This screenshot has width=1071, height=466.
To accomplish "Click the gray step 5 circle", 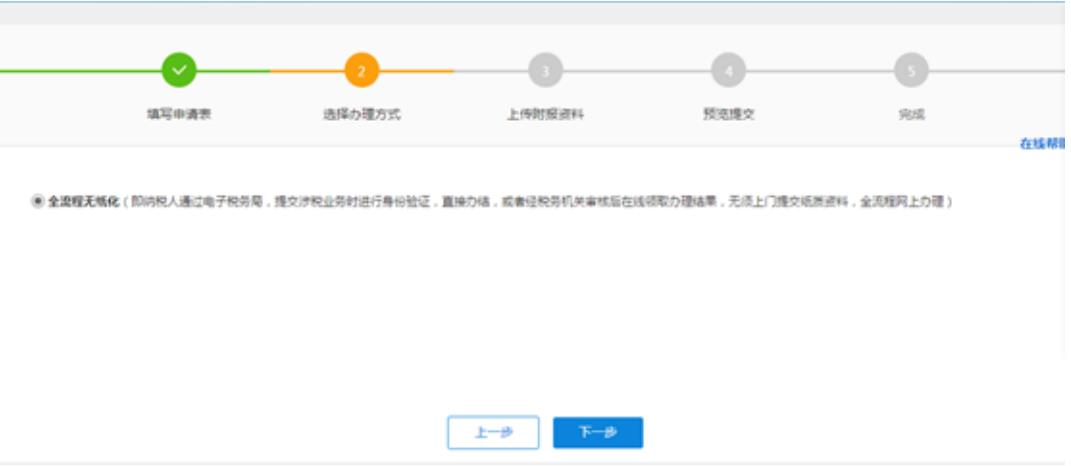I will pyautogui.click(x=911, y=71).
